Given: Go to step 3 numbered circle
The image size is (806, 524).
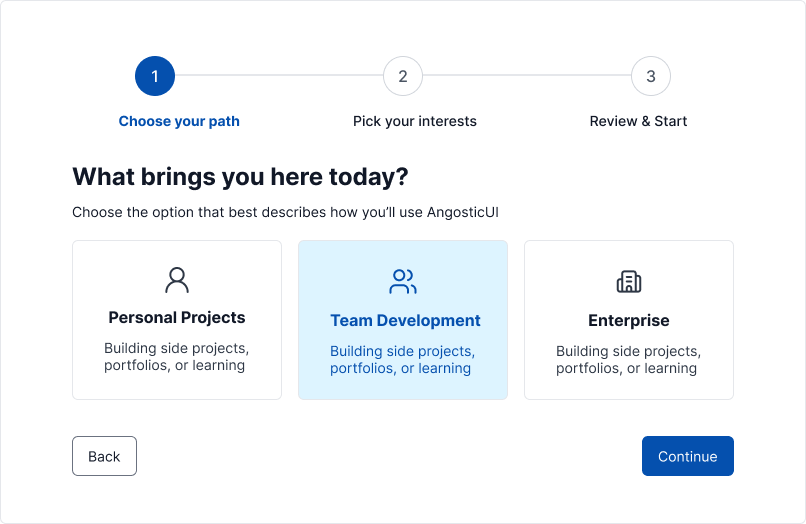Looking at the screenshot, I should [651, 76].
